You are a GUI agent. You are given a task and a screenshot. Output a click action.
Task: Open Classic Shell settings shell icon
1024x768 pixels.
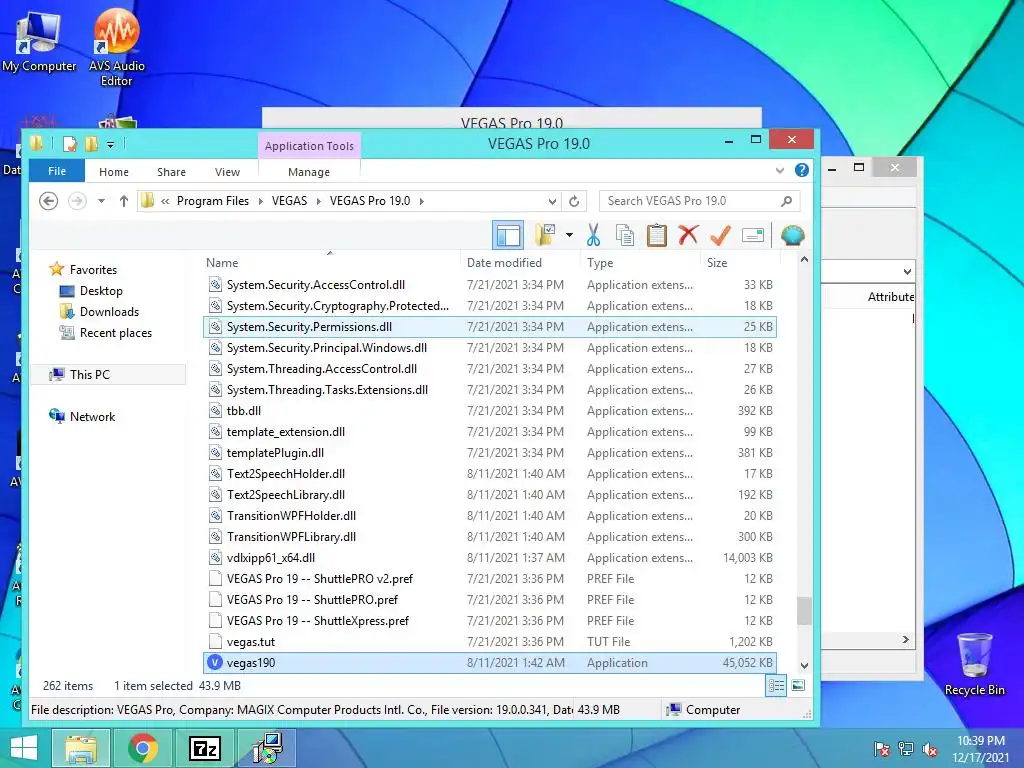click(792, 235)
